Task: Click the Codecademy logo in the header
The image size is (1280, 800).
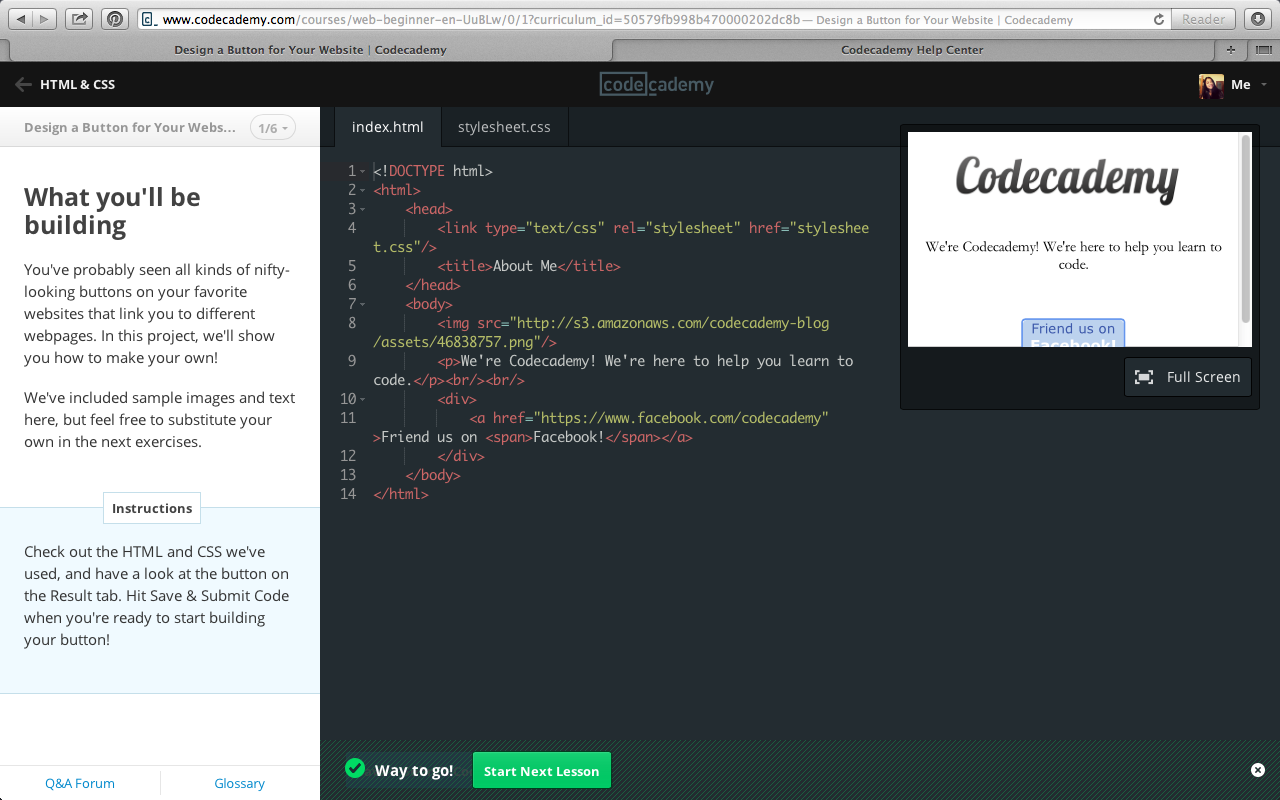Action: tap(656, 84)
